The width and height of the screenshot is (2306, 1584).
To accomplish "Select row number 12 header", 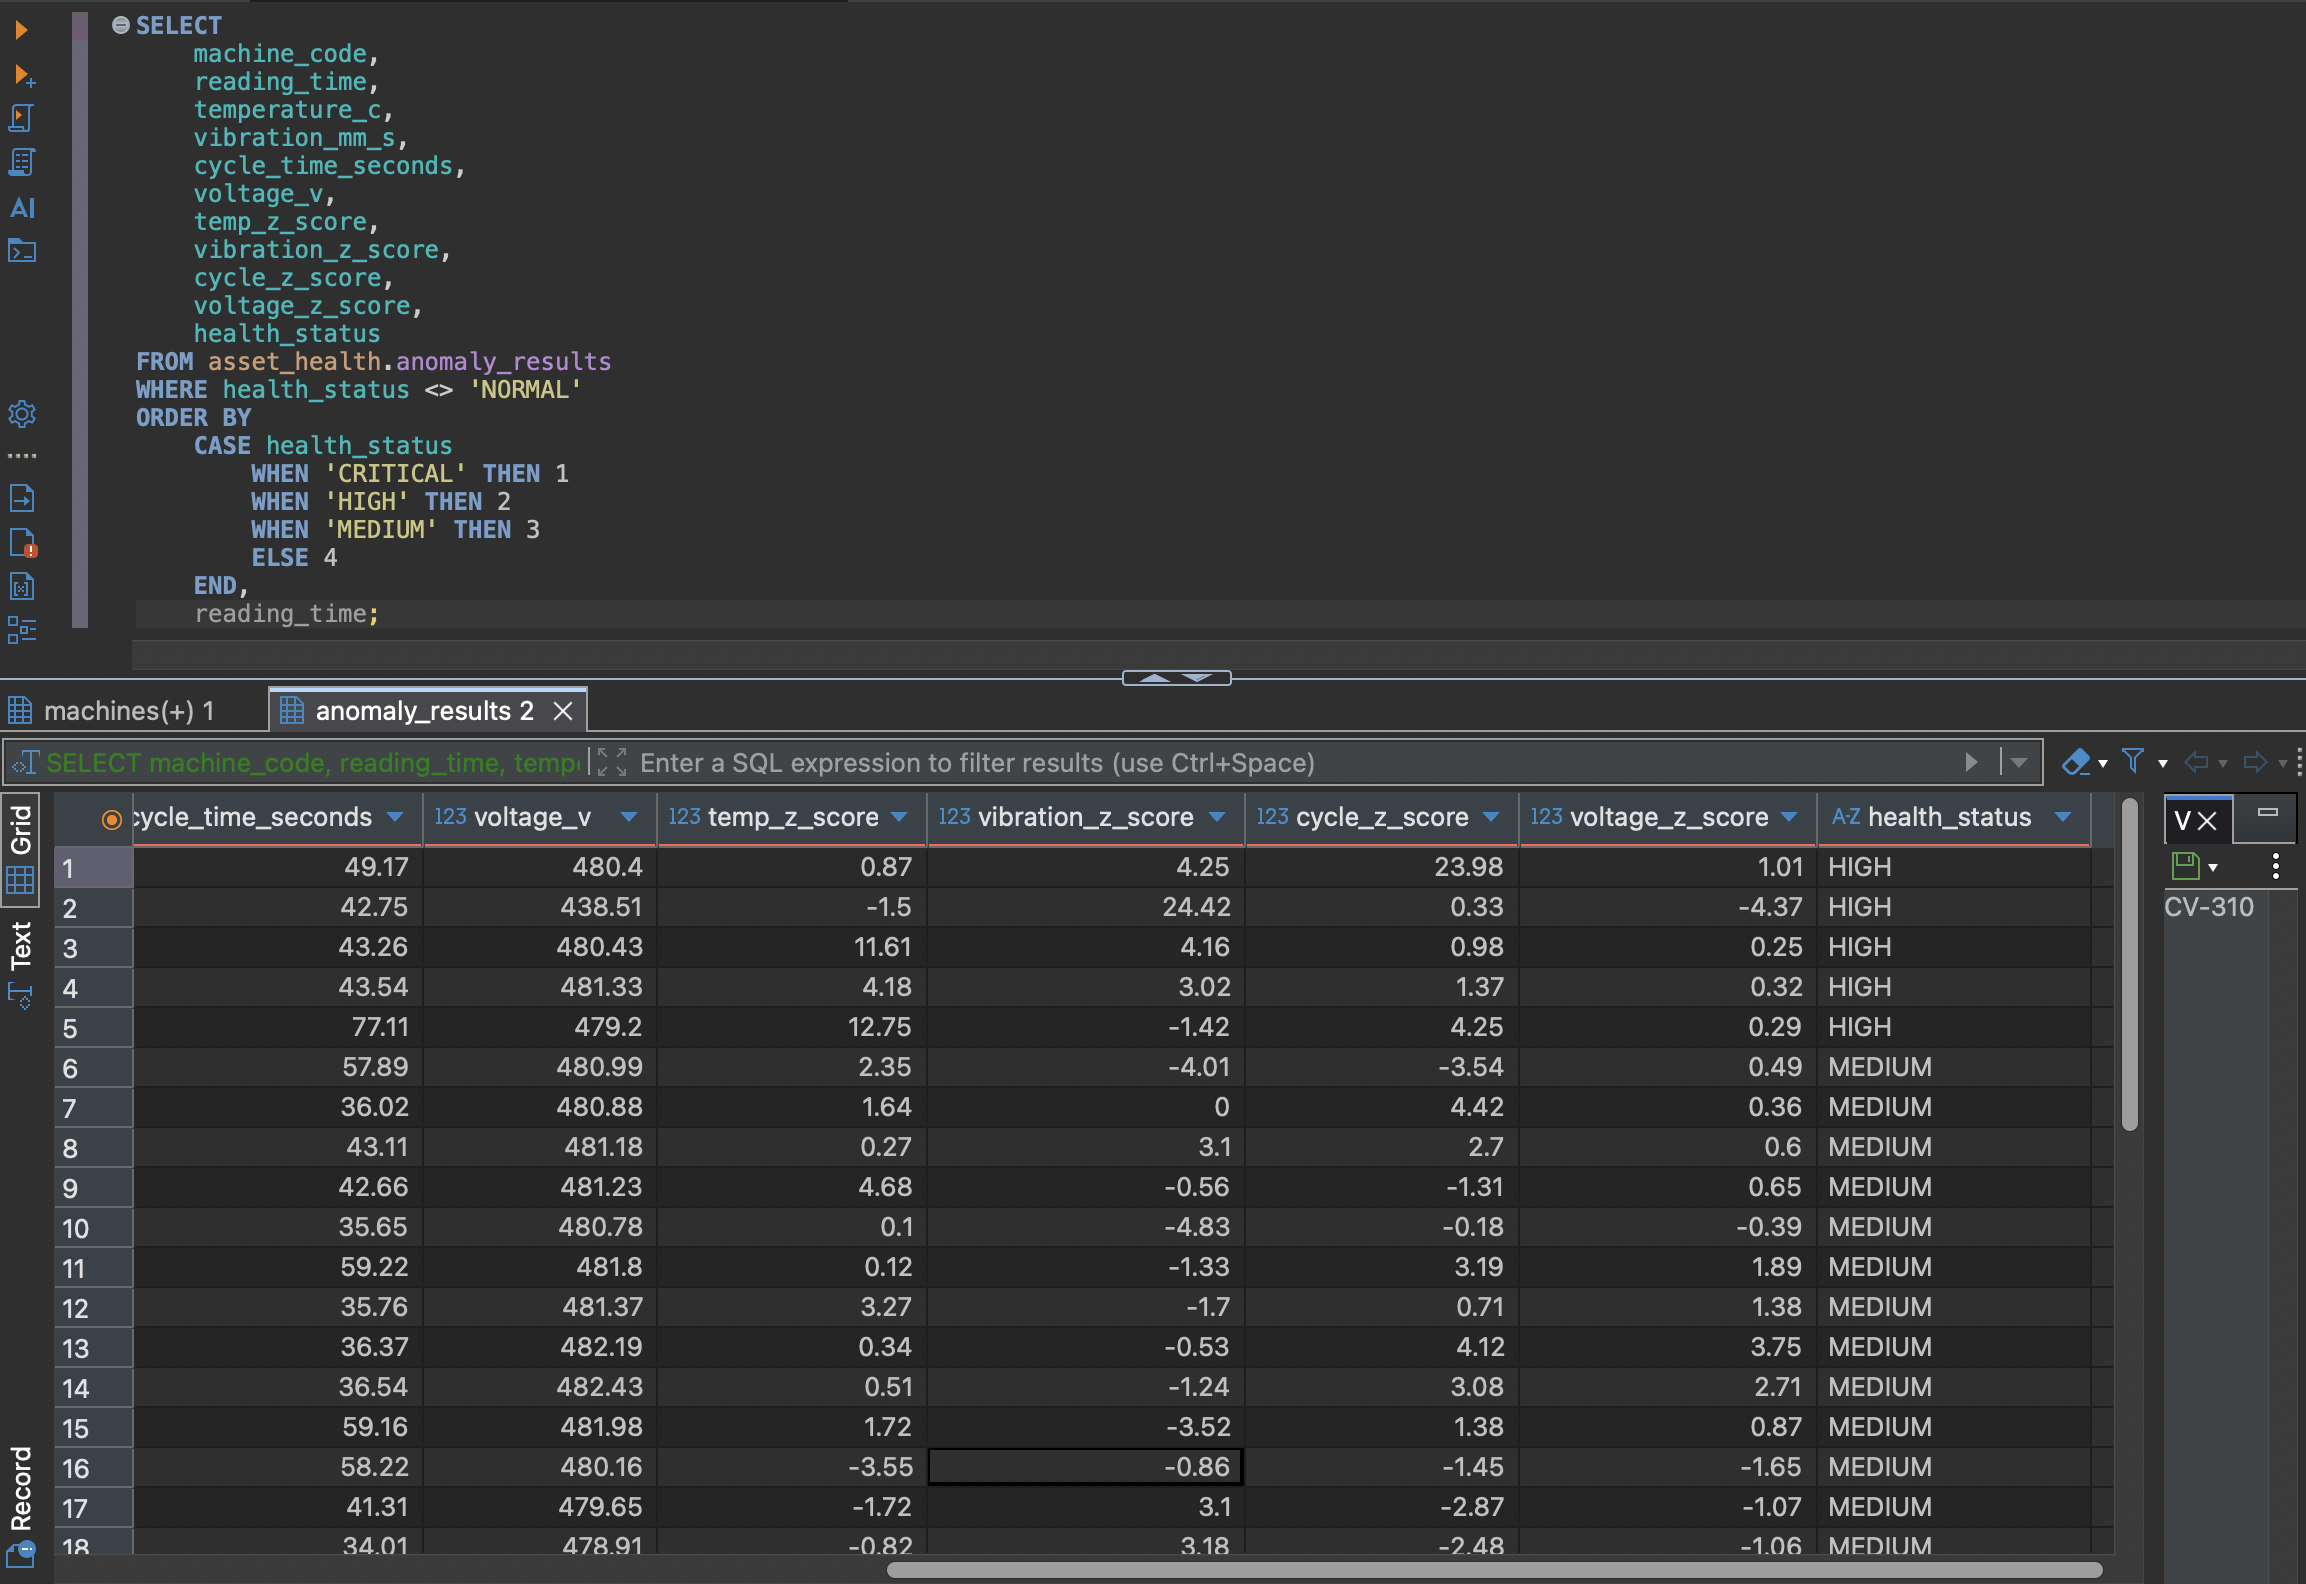I will (94, 1307).
